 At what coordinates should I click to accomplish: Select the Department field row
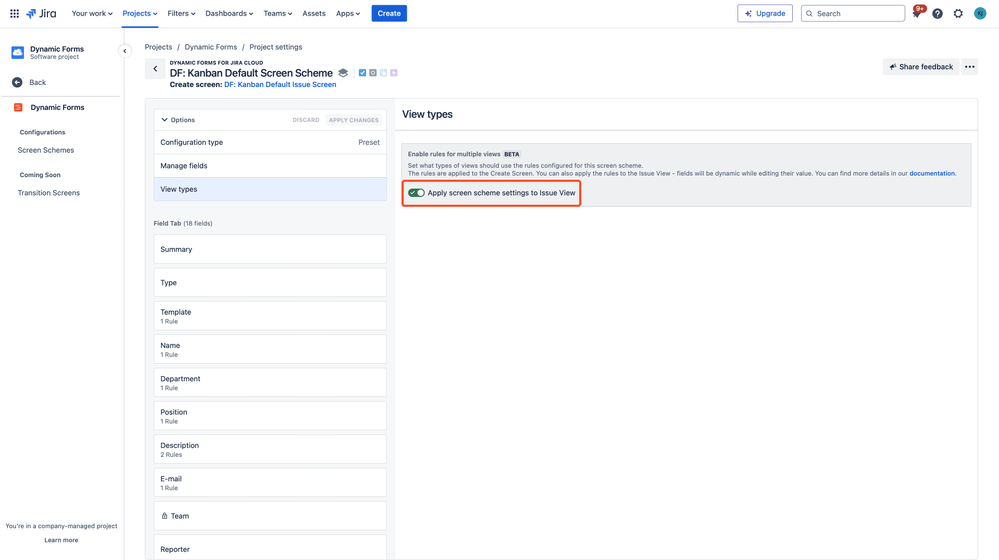[270, 382]
